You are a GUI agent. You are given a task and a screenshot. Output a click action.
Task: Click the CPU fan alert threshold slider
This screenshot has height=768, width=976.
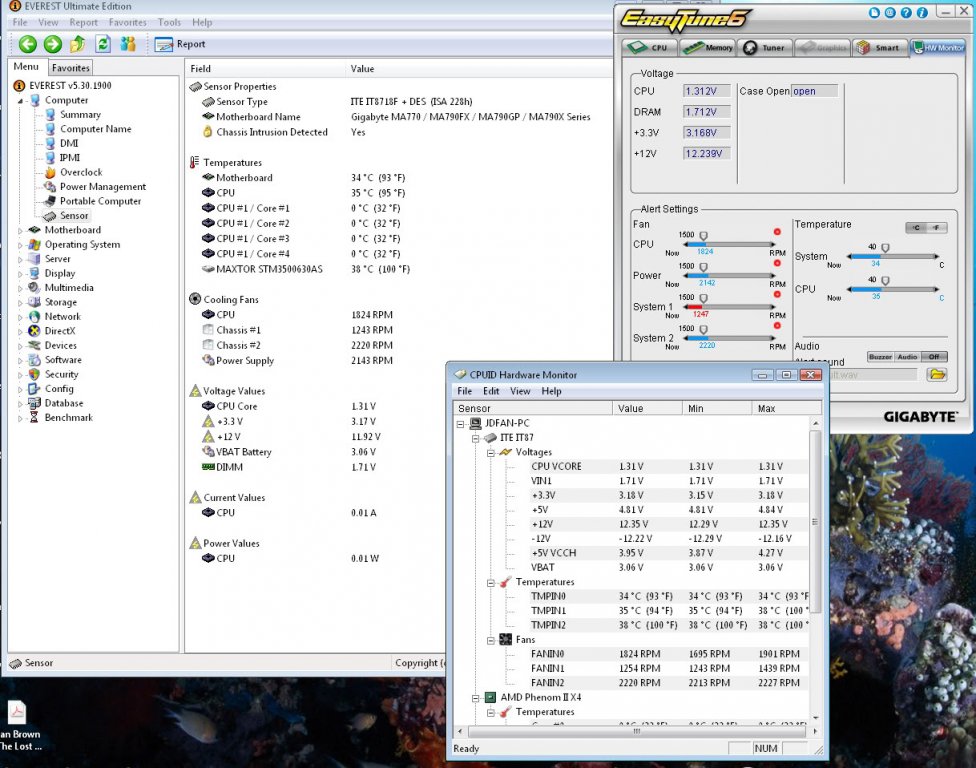(x=703, y=236)
